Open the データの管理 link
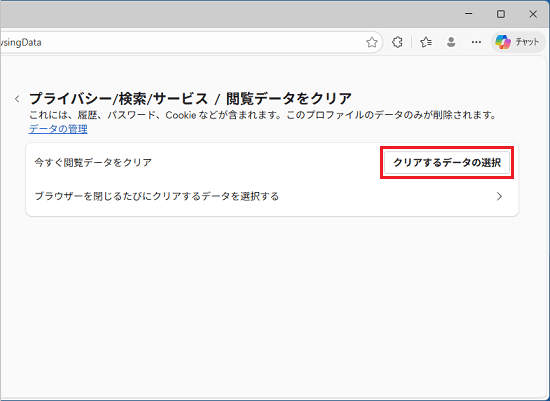This screenshot has width=550, height=401. coord(58,129)
